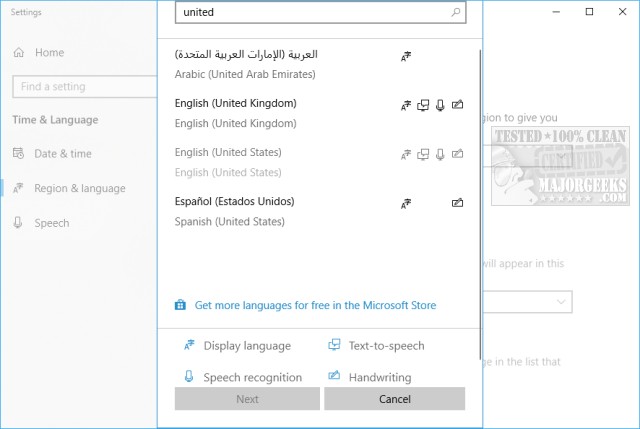Click the search magnifier icon in language box
640x429 pixels.
pyautogui.click(x=457, y=13)
